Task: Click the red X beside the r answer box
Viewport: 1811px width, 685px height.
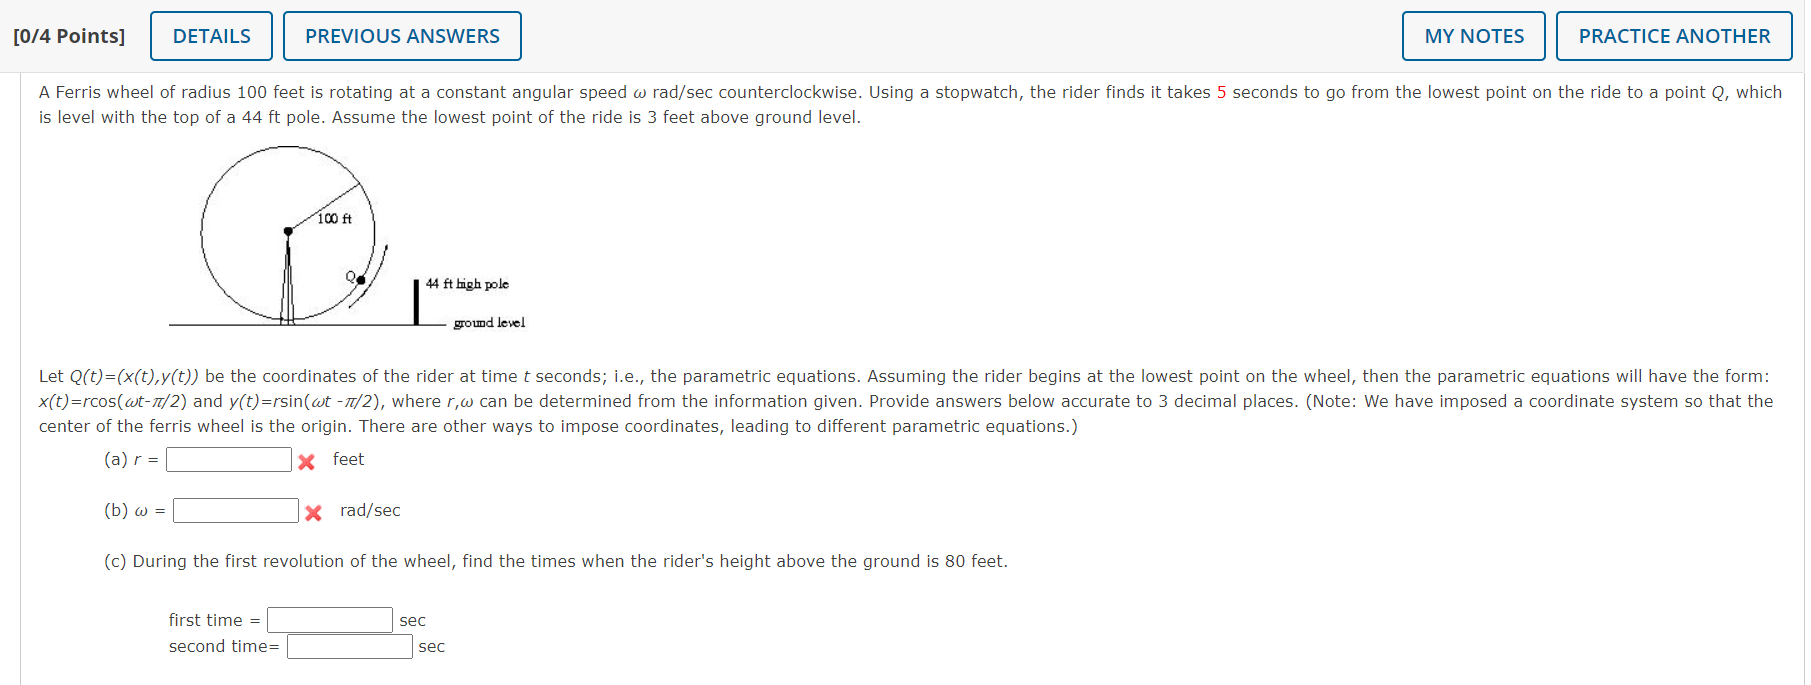Action: pos(305,460)
